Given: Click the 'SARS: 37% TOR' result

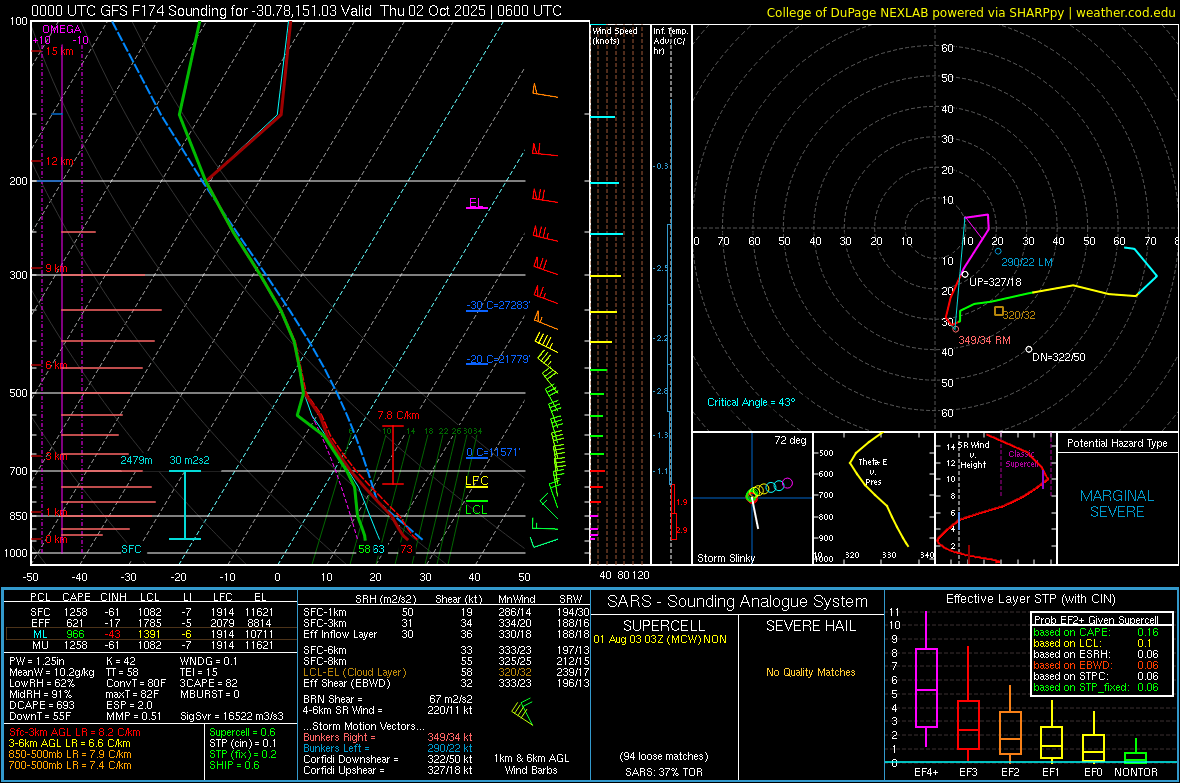Looking at the screenshot, I should tap(664, 772).
